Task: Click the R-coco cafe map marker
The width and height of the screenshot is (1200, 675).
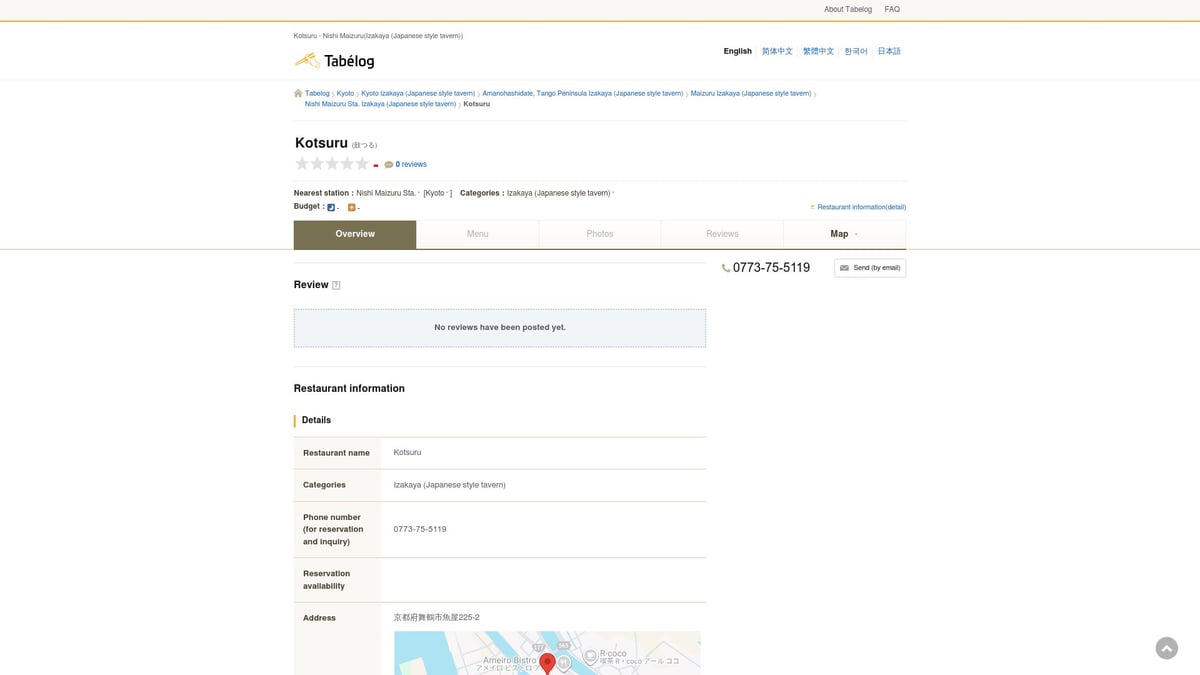Action: point(591,656)
